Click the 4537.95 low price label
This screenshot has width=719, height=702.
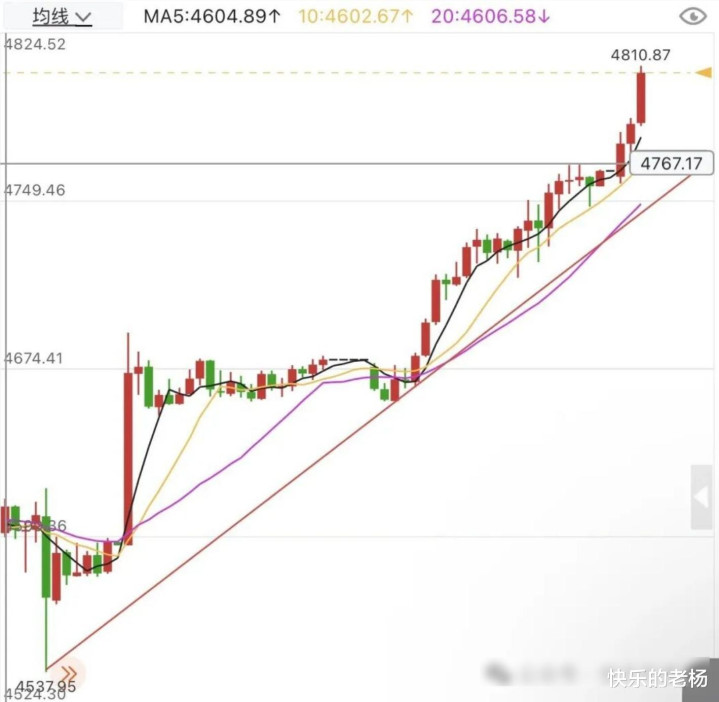point(45,686)
